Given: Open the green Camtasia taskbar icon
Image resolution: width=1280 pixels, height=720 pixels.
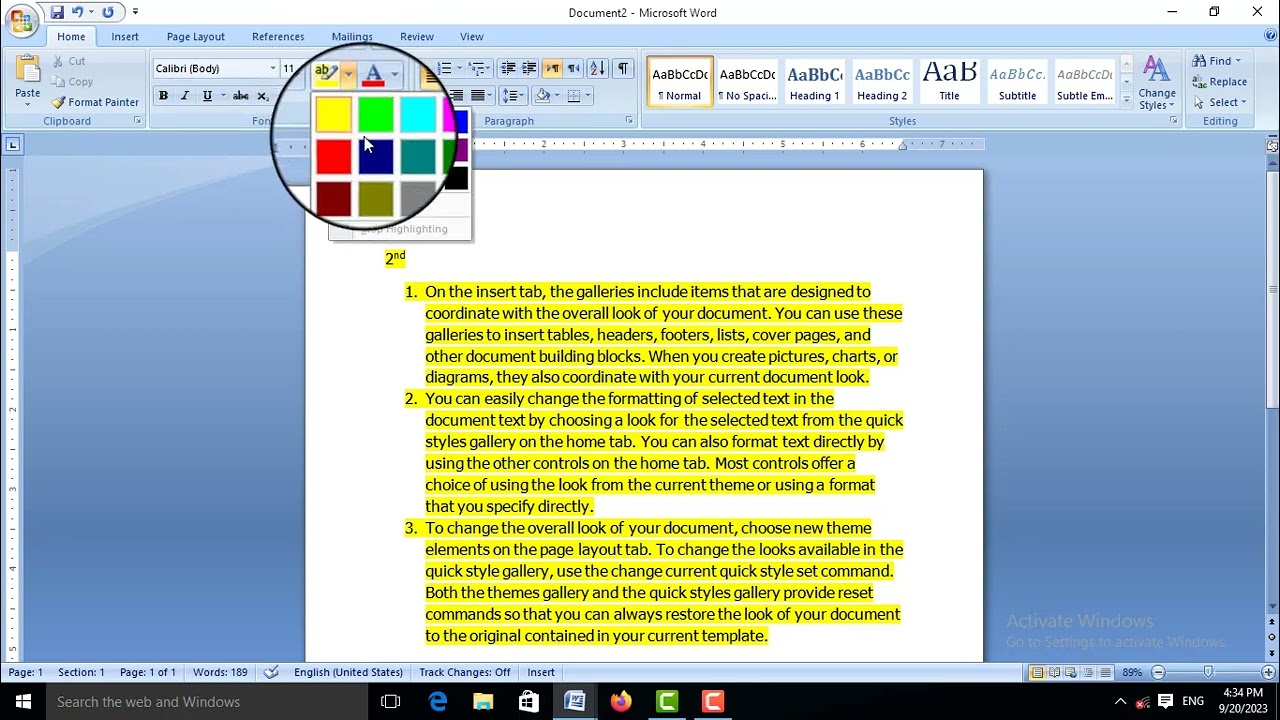Looking at the screenshot, I should [667, 702].
